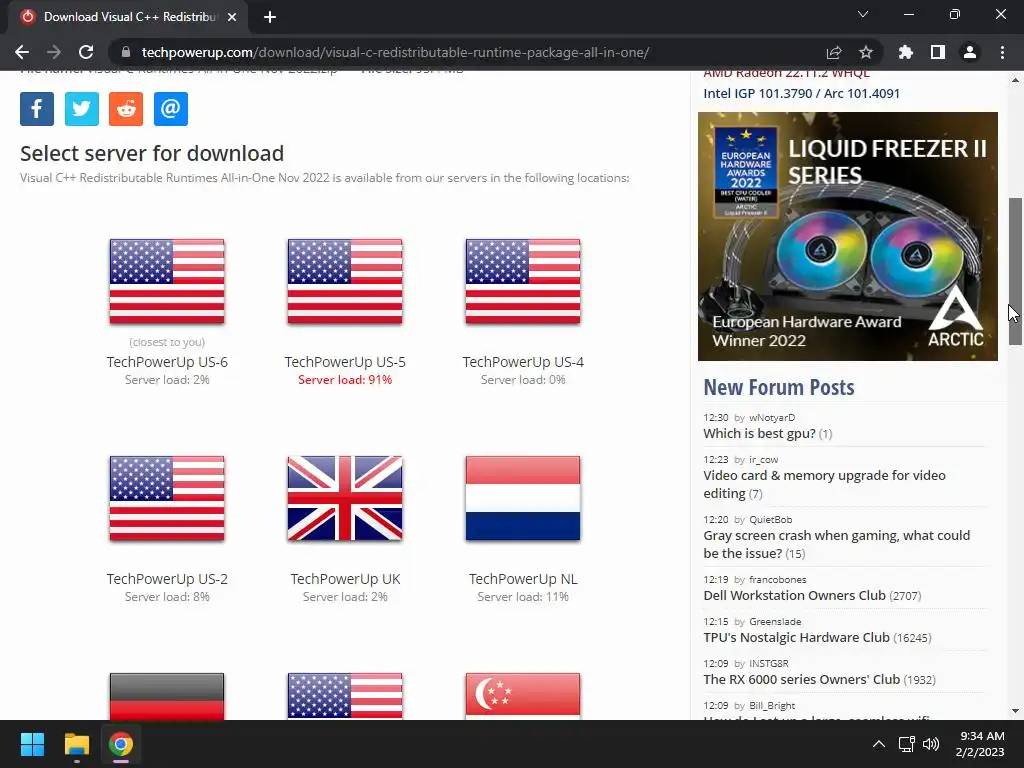Reload the page with refresh icon
Viewport: 1024px width, 768px height.
pos(86,52)
